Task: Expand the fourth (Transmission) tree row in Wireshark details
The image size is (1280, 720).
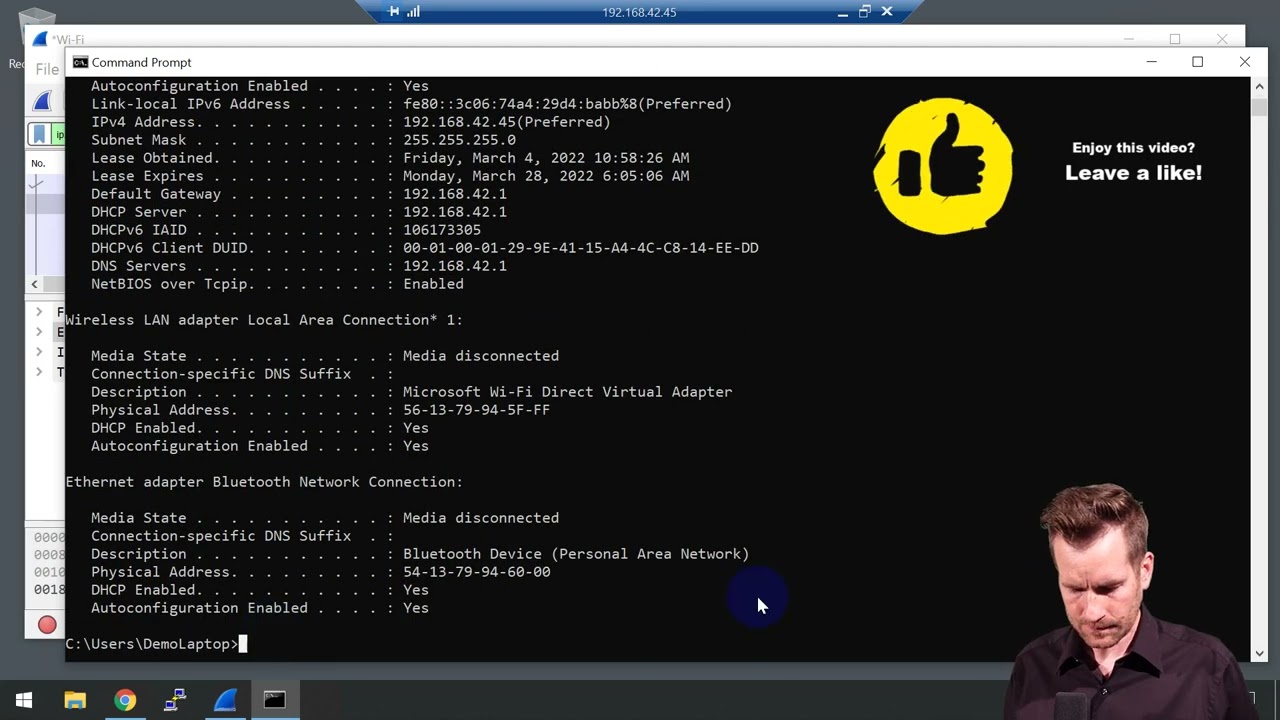Action: coord(39,372)
